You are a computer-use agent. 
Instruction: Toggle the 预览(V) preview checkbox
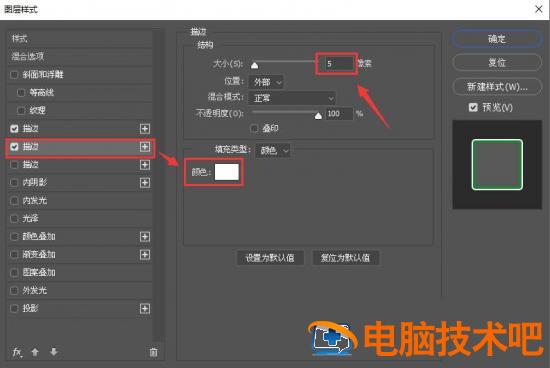point(473,107)
